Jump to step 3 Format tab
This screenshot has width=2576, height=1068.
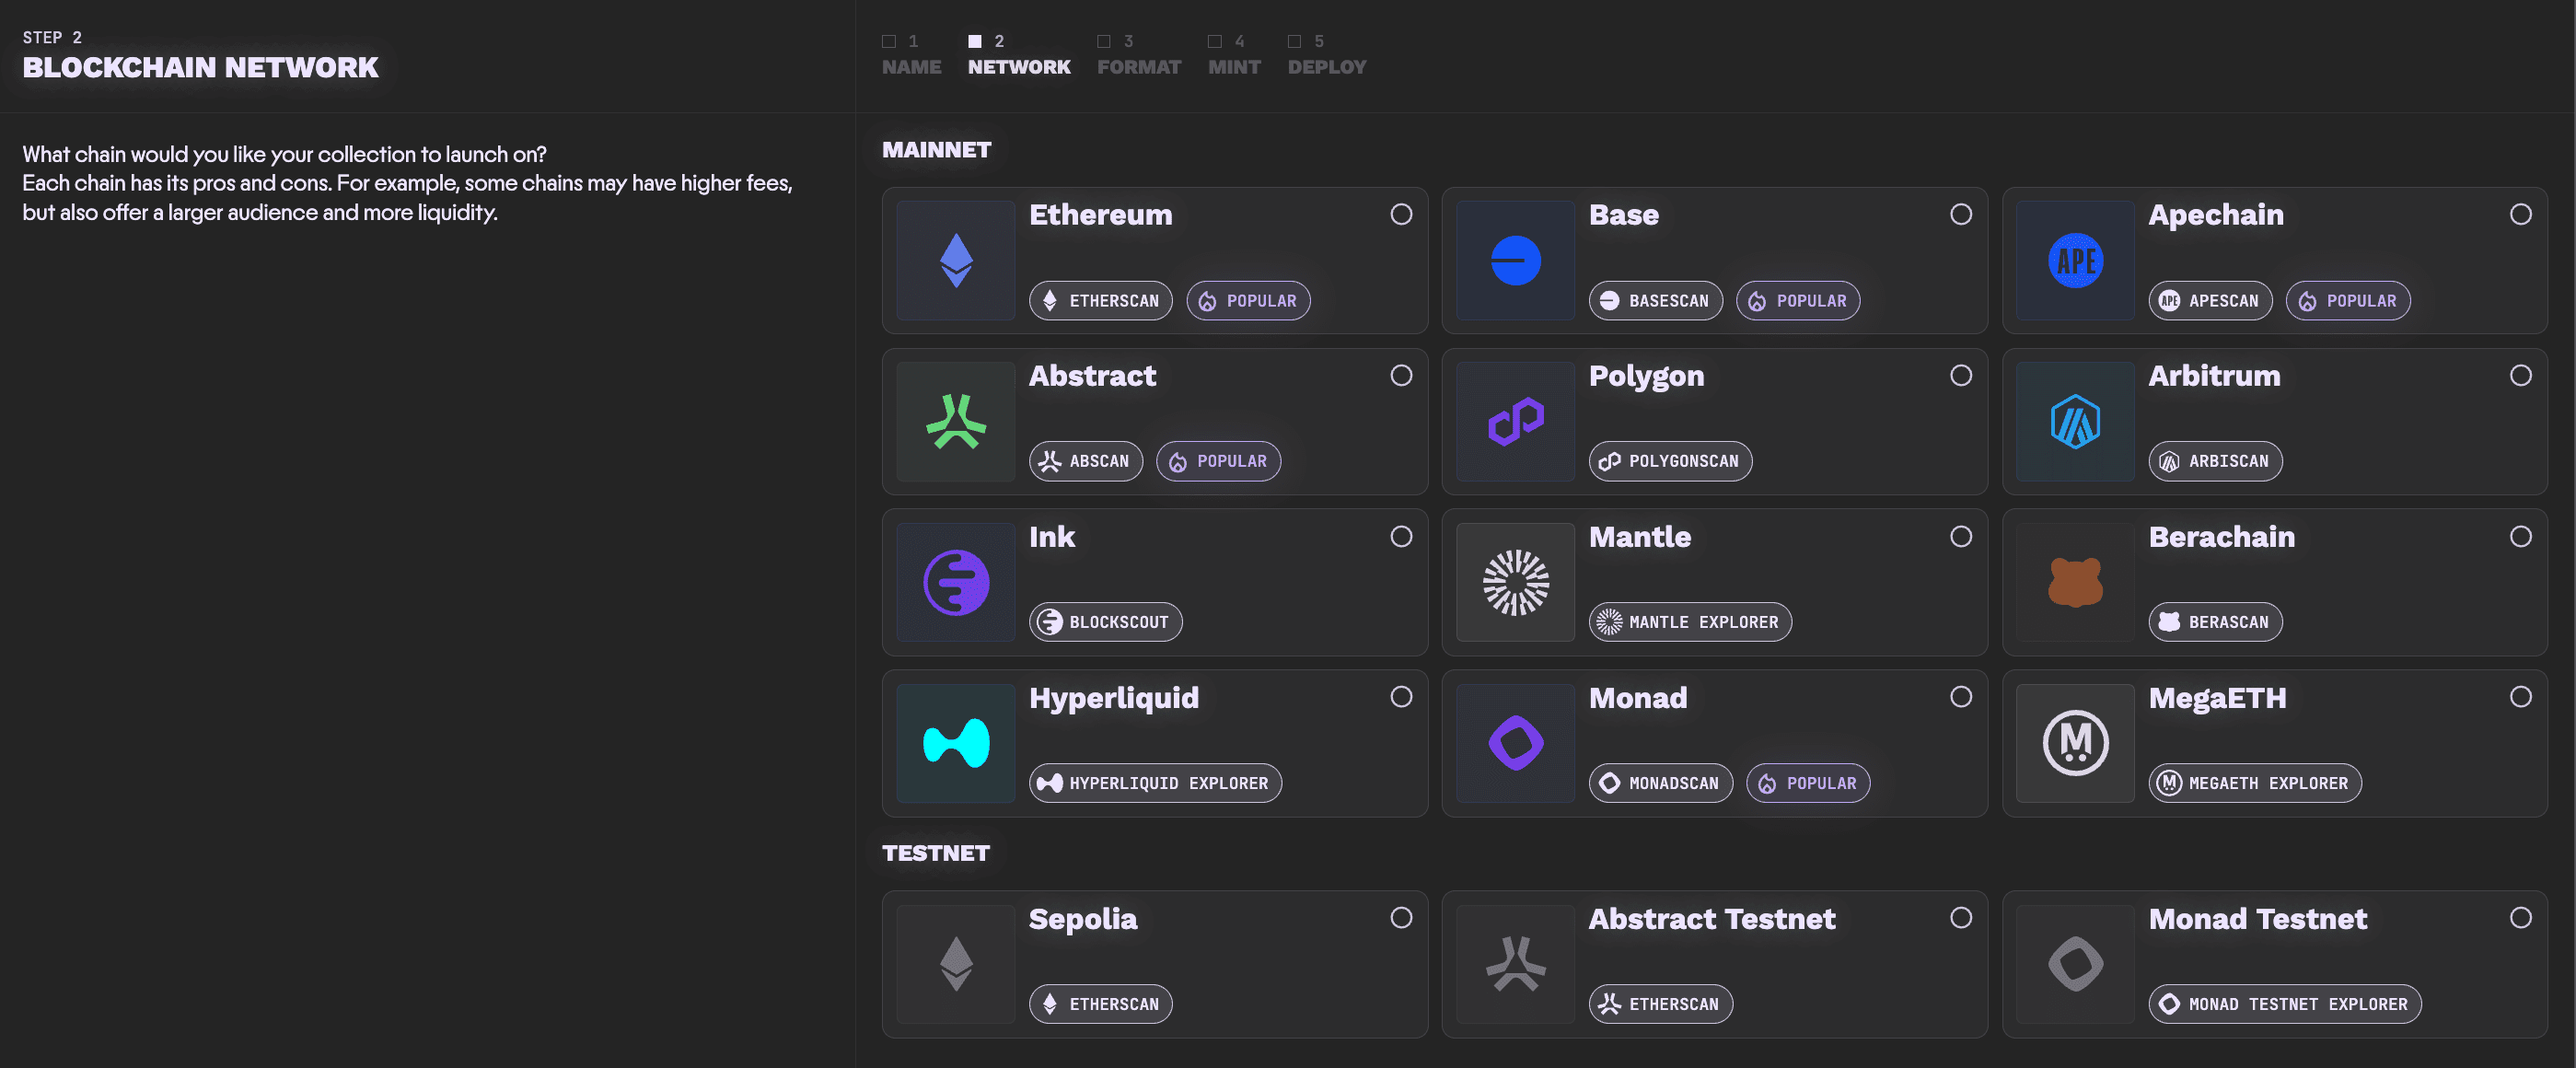[1138, 55]
